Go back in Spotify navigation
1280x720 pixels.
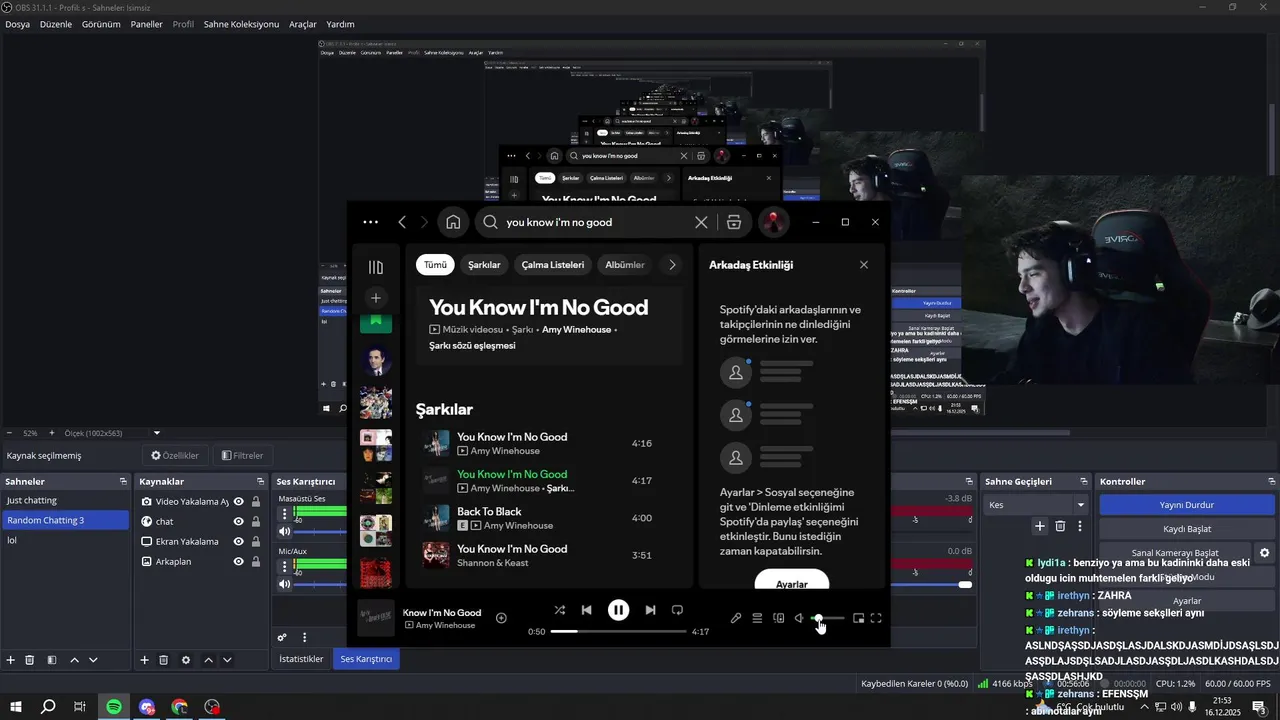tap(402, 222)
